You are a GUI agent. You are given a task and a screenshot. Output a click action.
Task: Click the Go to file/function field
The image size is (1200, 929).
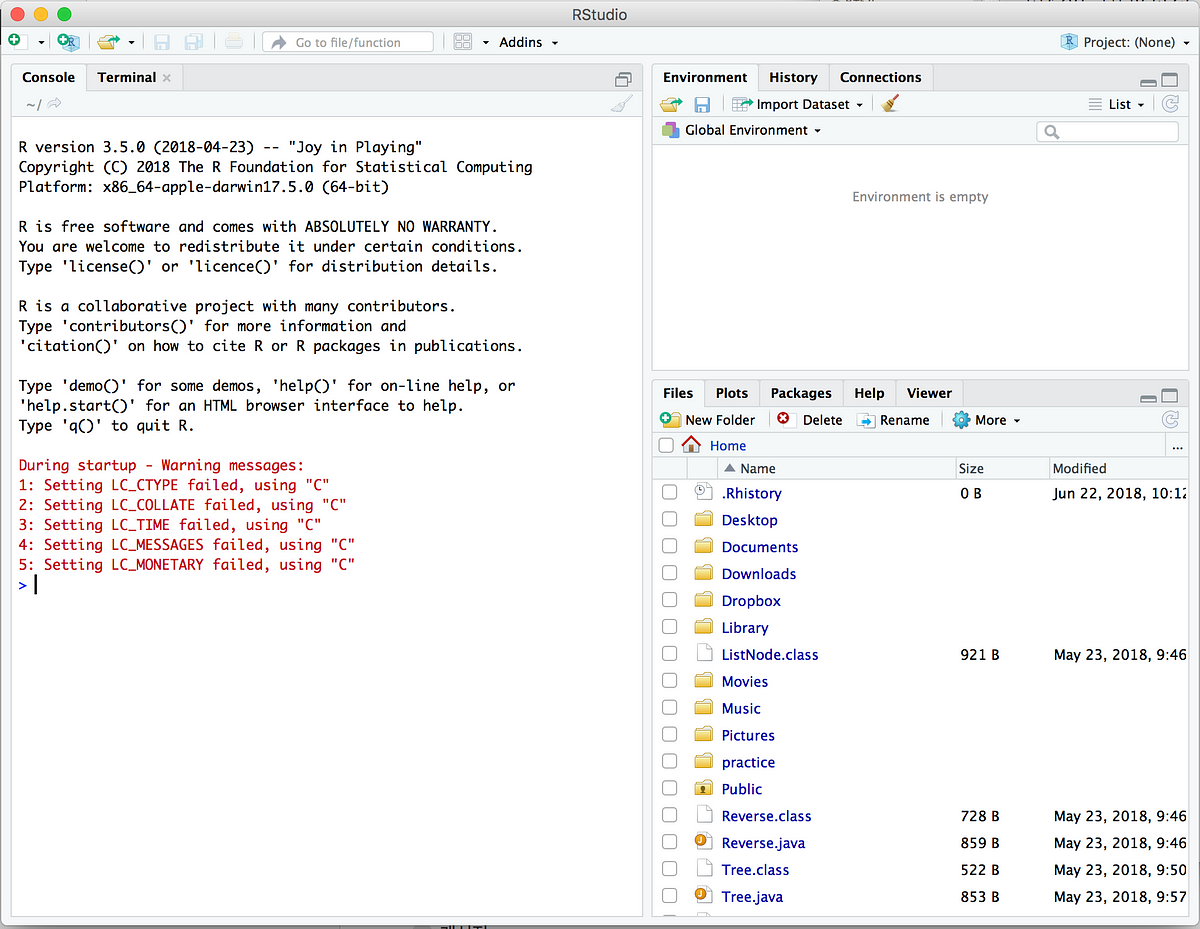tap(348, 42)
